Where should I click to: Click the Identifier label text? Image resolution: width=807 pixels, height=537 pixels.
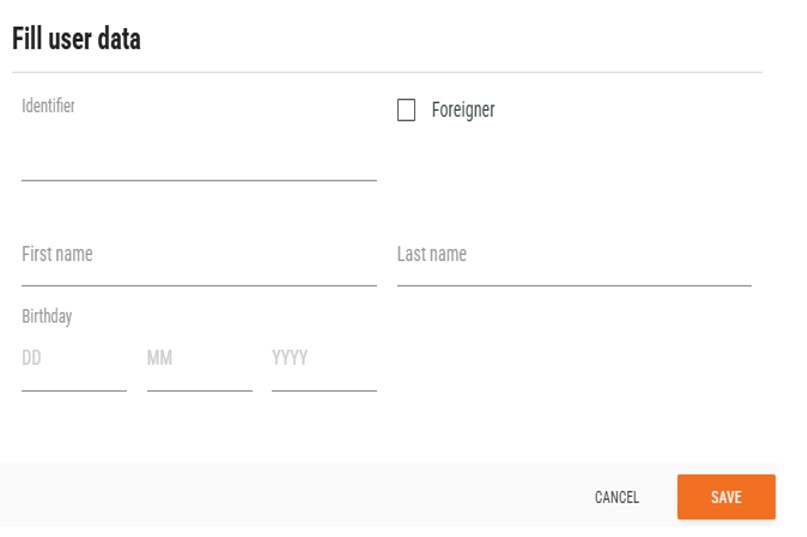pos(48,105)
